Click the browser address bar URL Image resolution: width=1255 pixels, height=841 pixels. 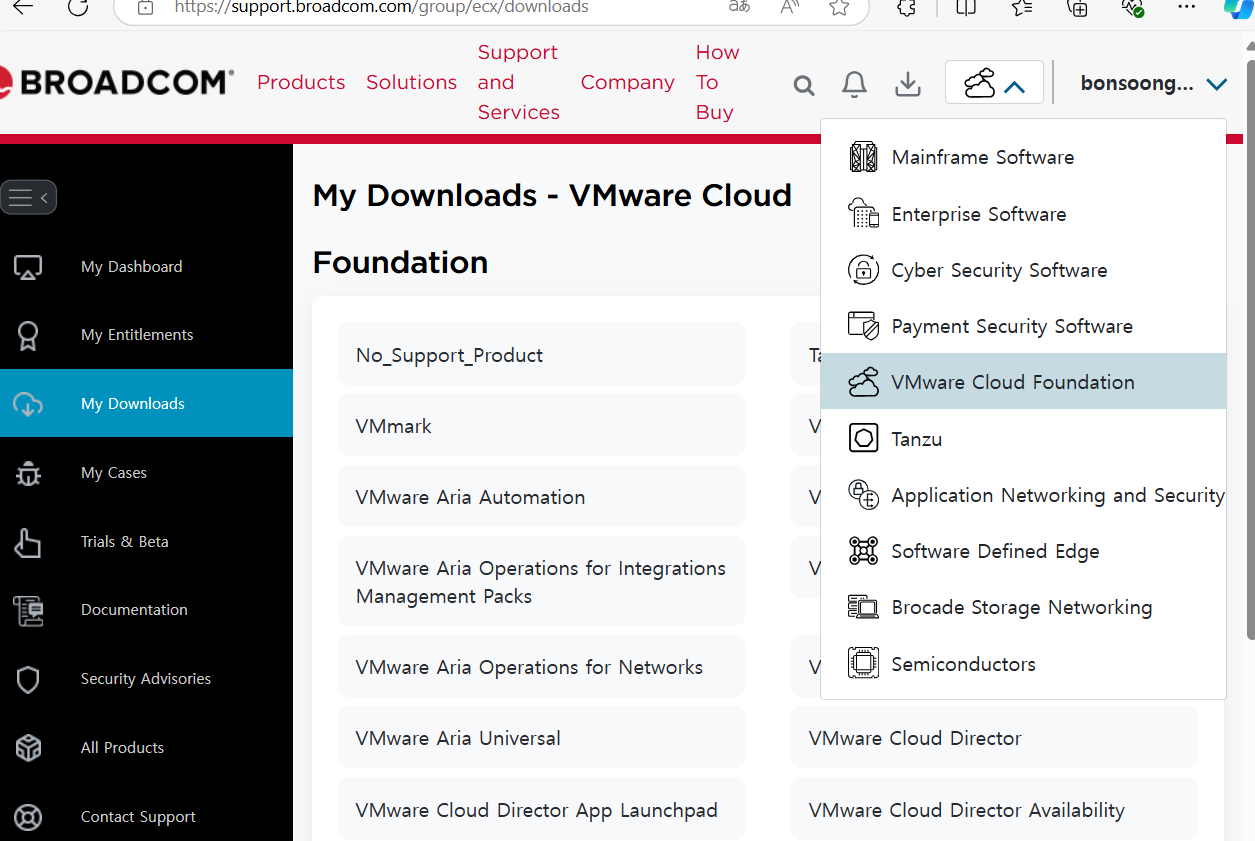[381, 7]
